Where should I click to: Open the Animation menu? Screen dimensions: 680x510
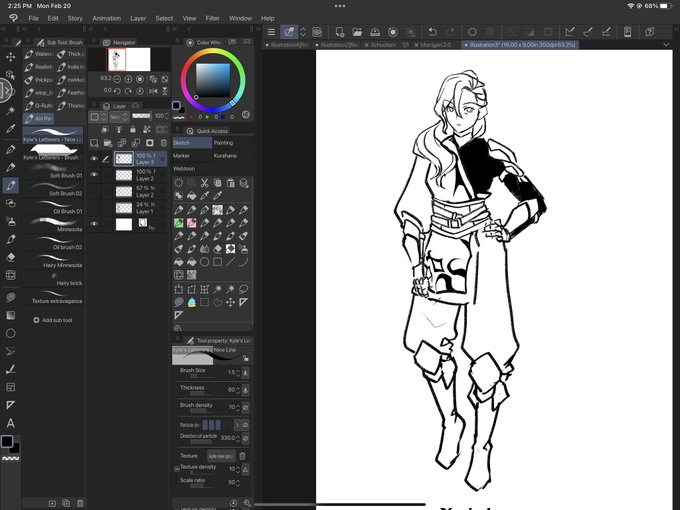(106, 18)
